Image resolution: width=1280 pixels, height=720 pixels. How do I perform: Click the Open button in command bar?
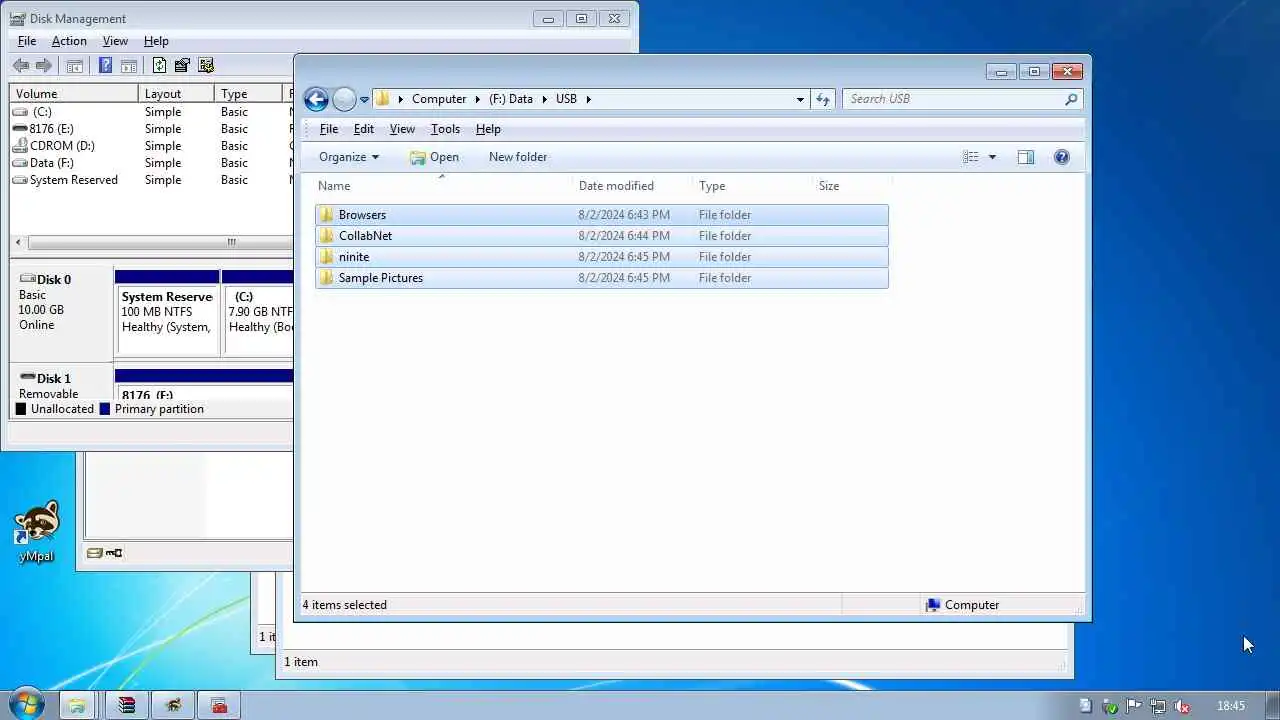pyautogui.click(x=434, y=157)
